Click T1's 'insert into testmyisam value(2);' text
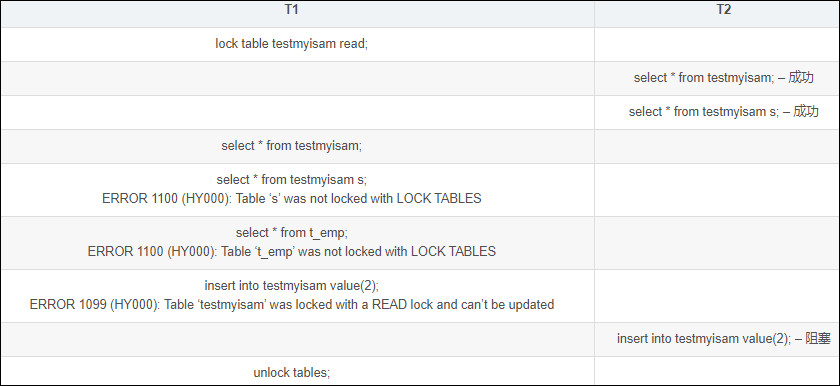This screenshot has width=840, height=386. tap(291, 286)
